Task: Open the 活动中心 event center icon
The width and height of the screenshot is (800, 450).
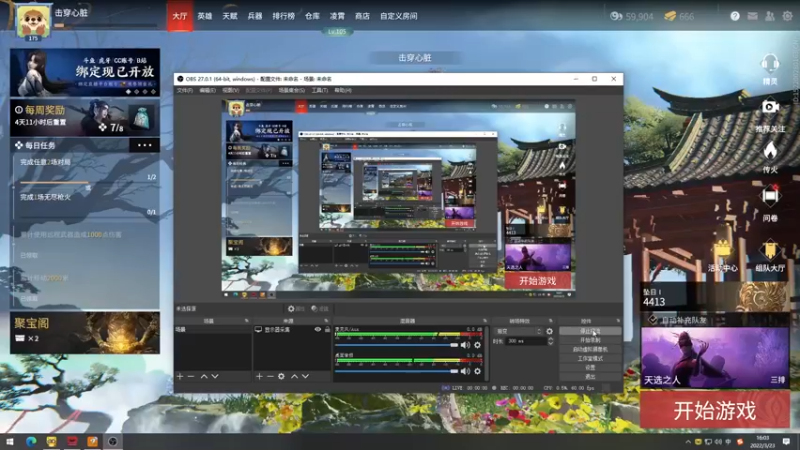Action: (722, 250)
